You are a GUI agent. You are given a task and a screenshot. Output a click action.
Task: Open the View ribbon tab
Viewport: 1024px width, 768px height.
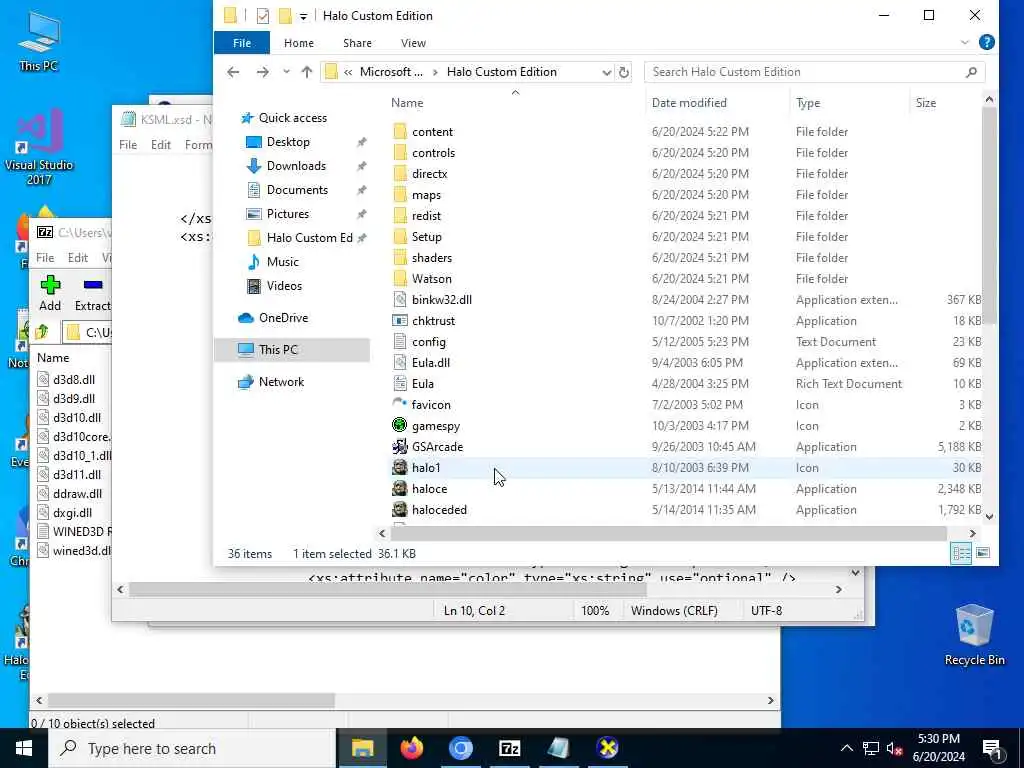pyautogui.click(x=413, y=43)
